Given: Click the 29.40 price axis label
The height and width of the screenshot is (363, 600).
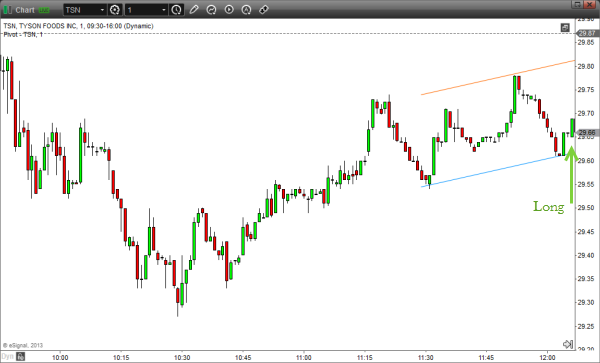Looking at the screenshot, I should [x=586, y=255].
